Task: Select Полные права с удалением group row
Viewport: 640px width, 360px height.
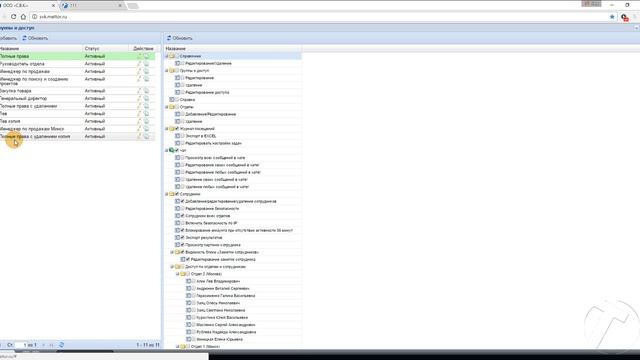Action: [x=78, y=106]
